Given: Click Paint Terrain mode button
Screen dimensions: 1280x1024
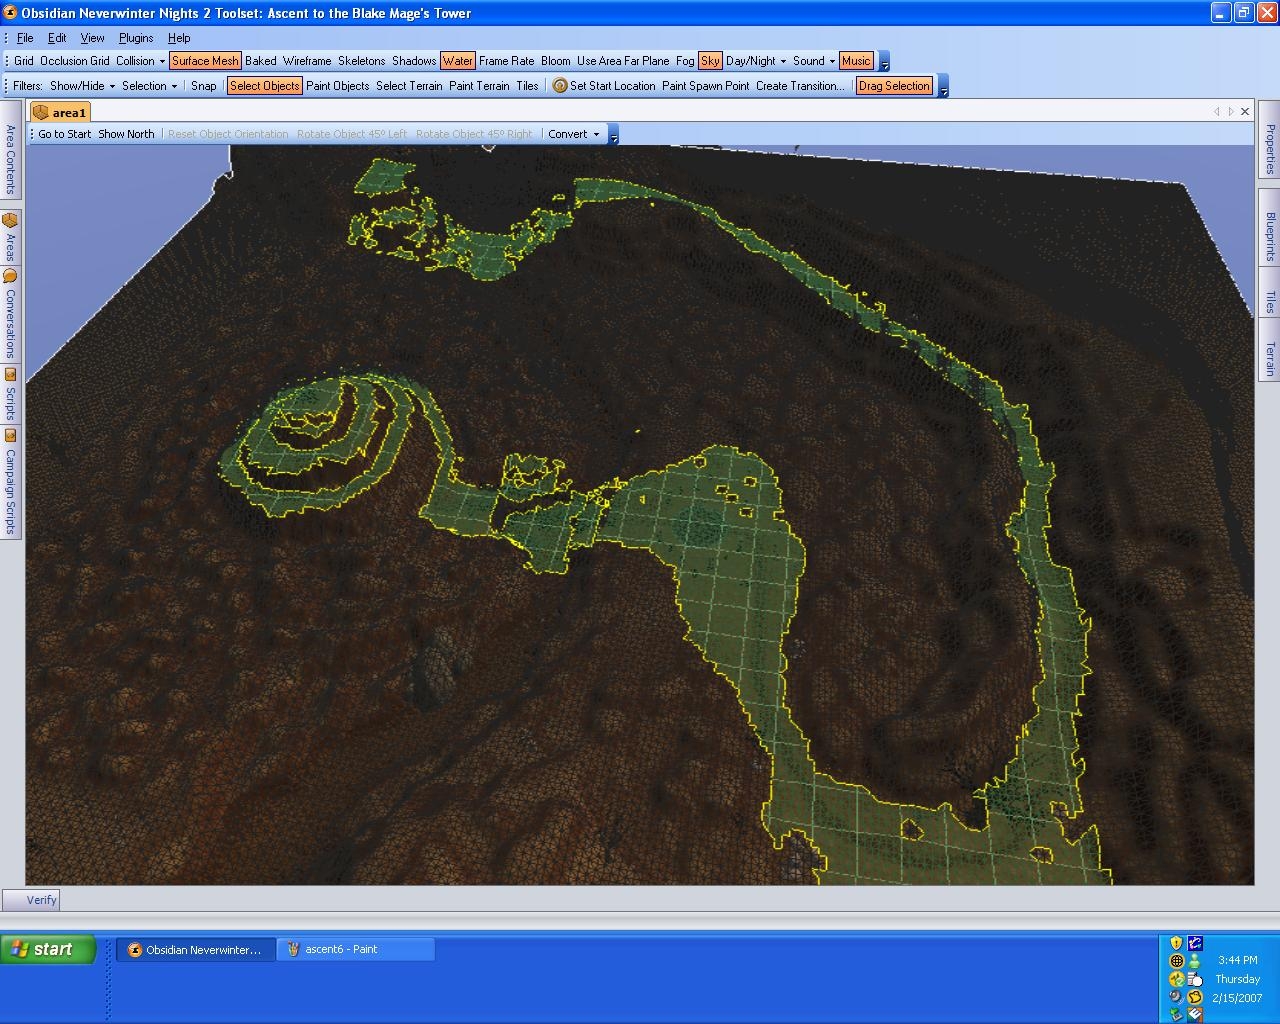Looking at the screenshot, I should [x=479, y=86].
